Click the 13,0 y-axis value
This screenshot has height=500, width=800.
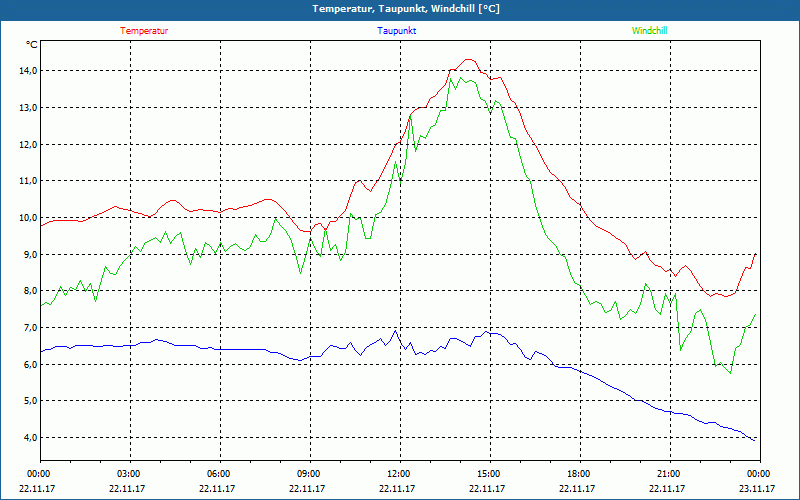tap(29, 108)
